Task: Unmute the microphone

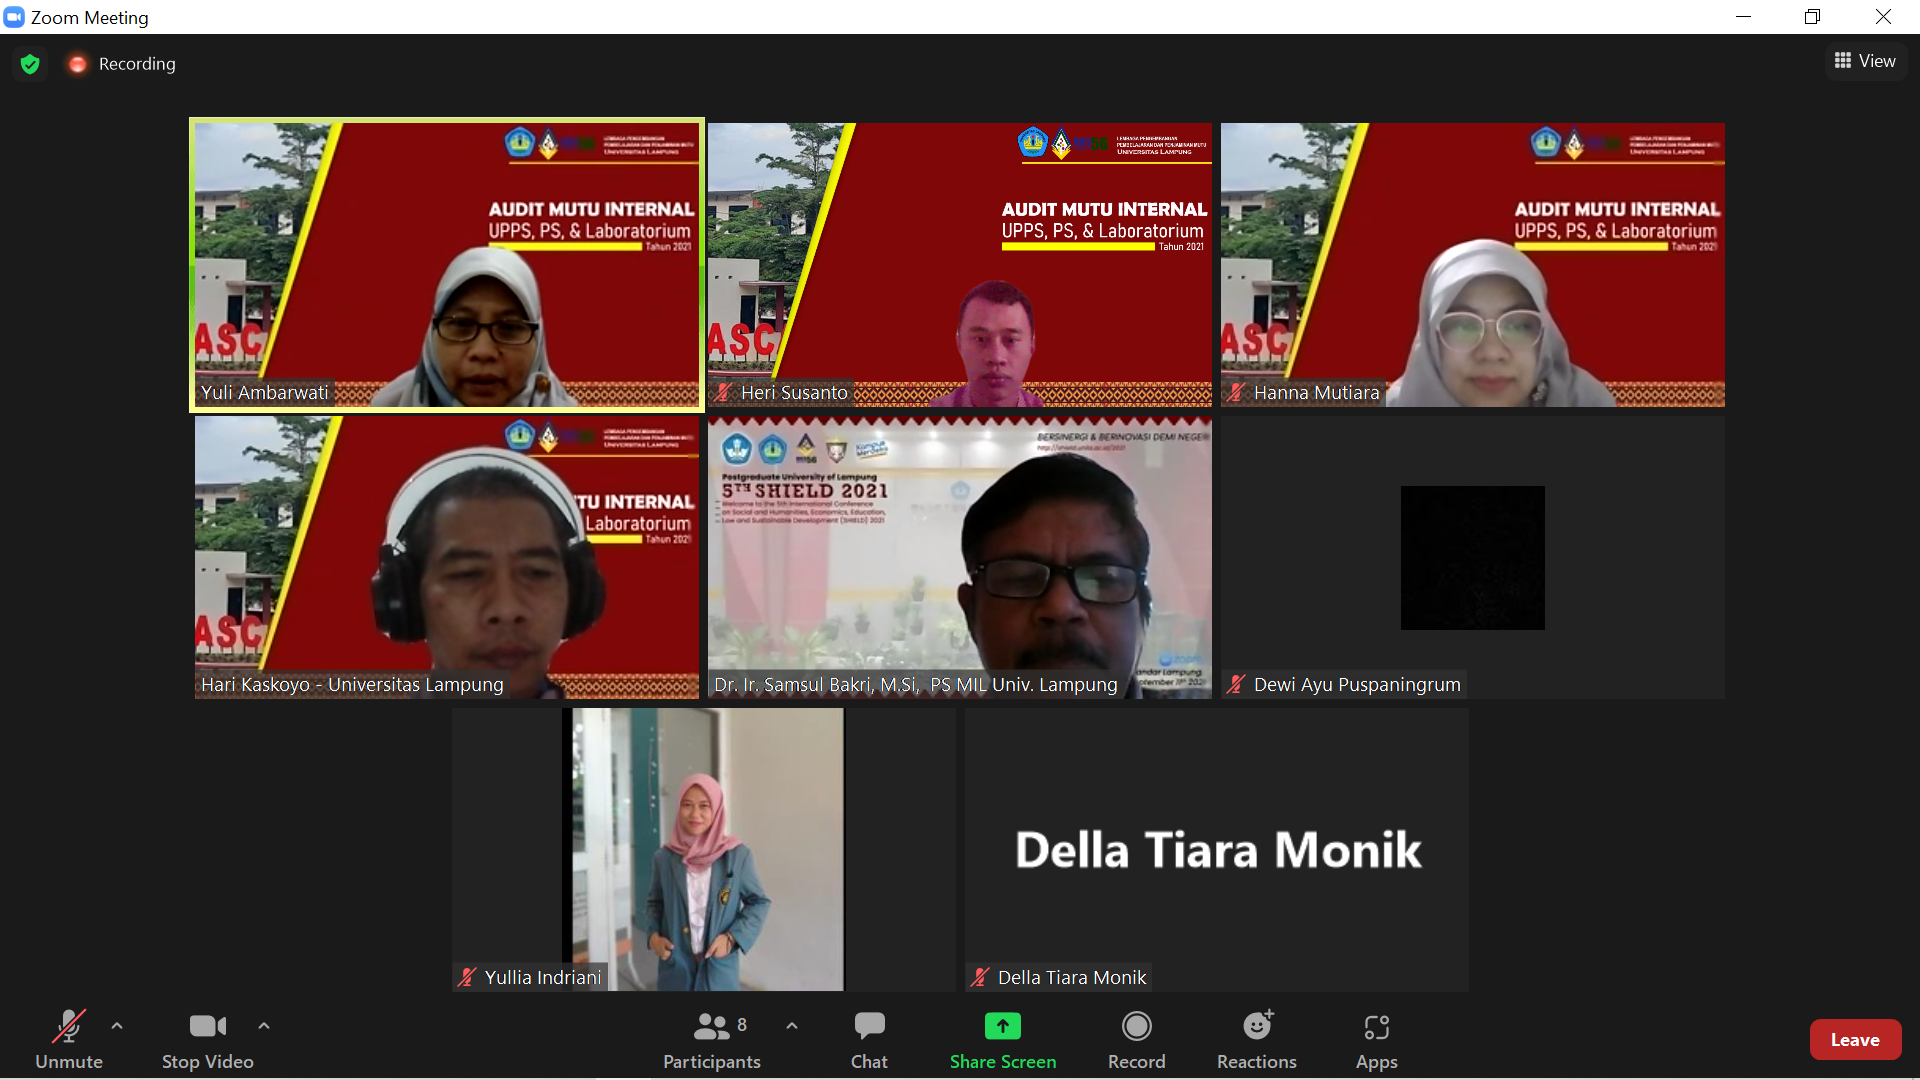Action: 69,1040
